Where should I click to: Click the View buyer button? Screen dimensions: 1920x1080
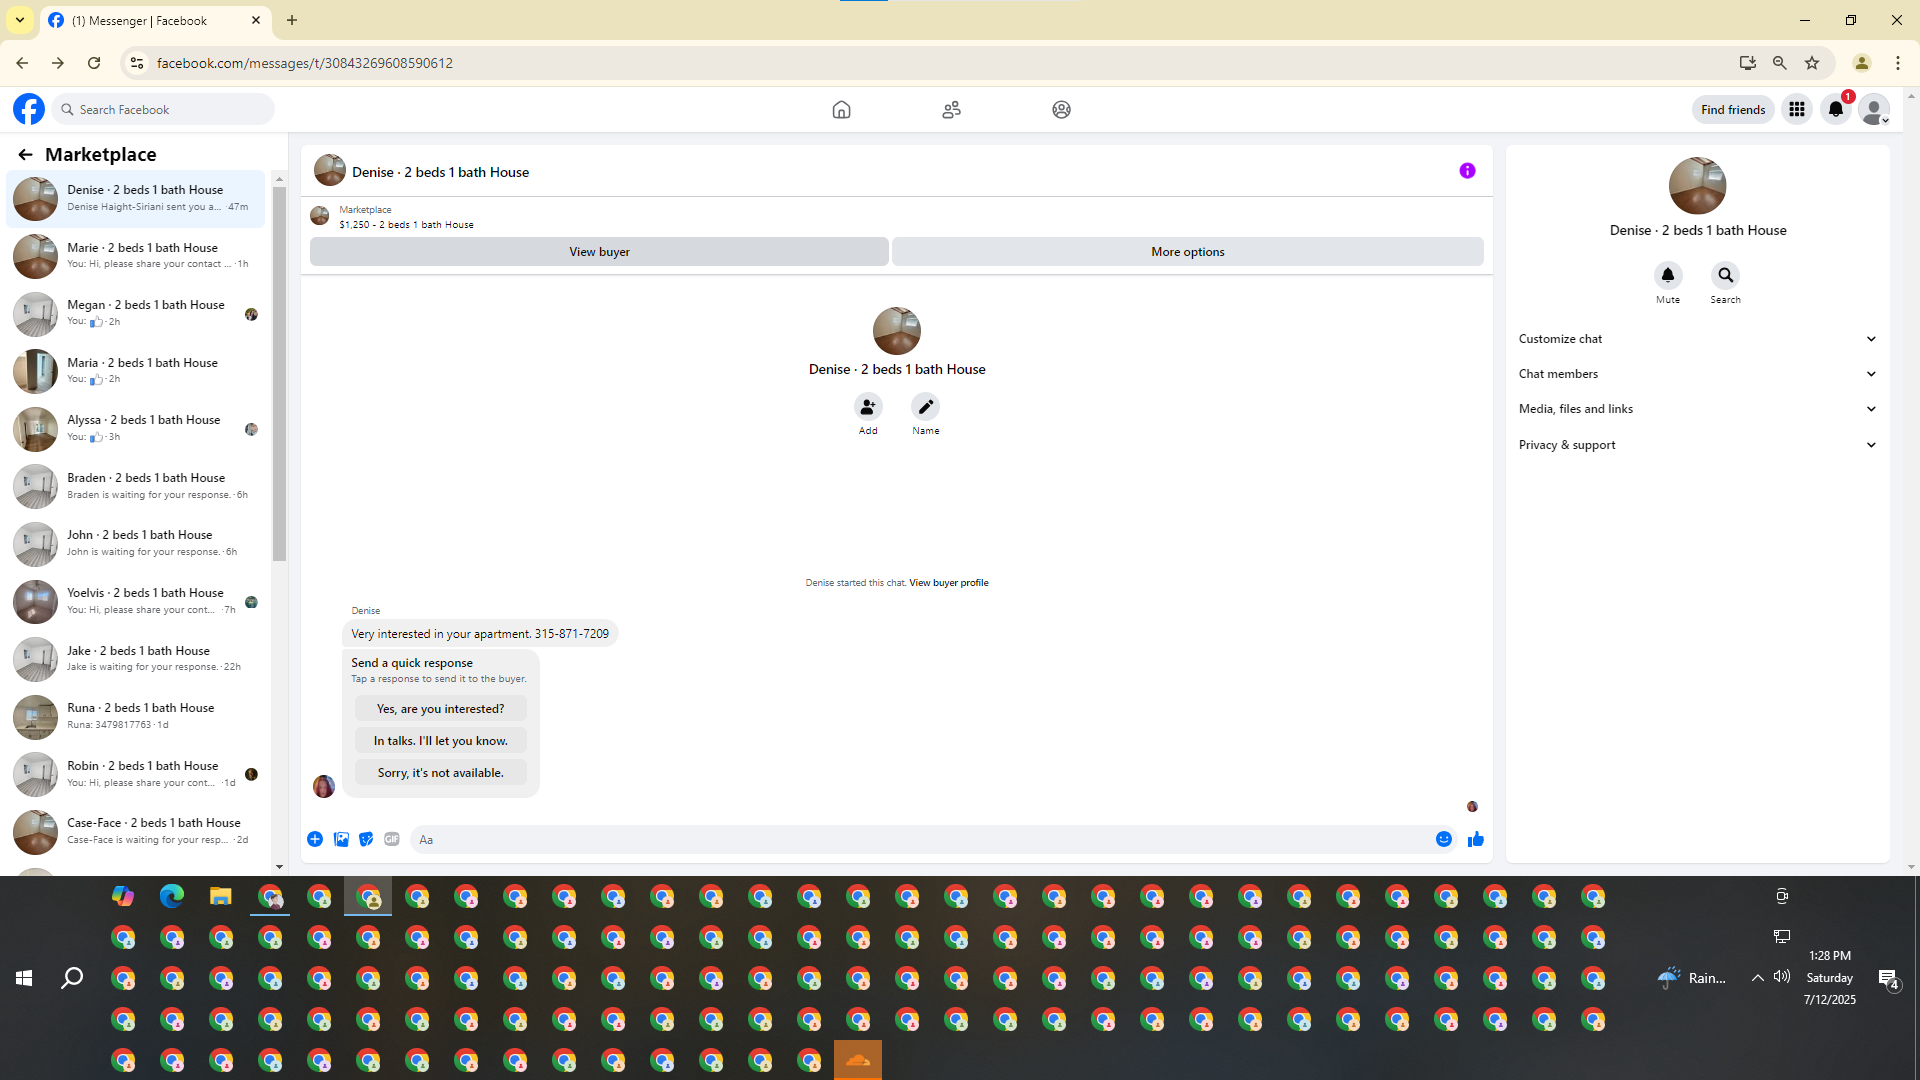[599, 252]
